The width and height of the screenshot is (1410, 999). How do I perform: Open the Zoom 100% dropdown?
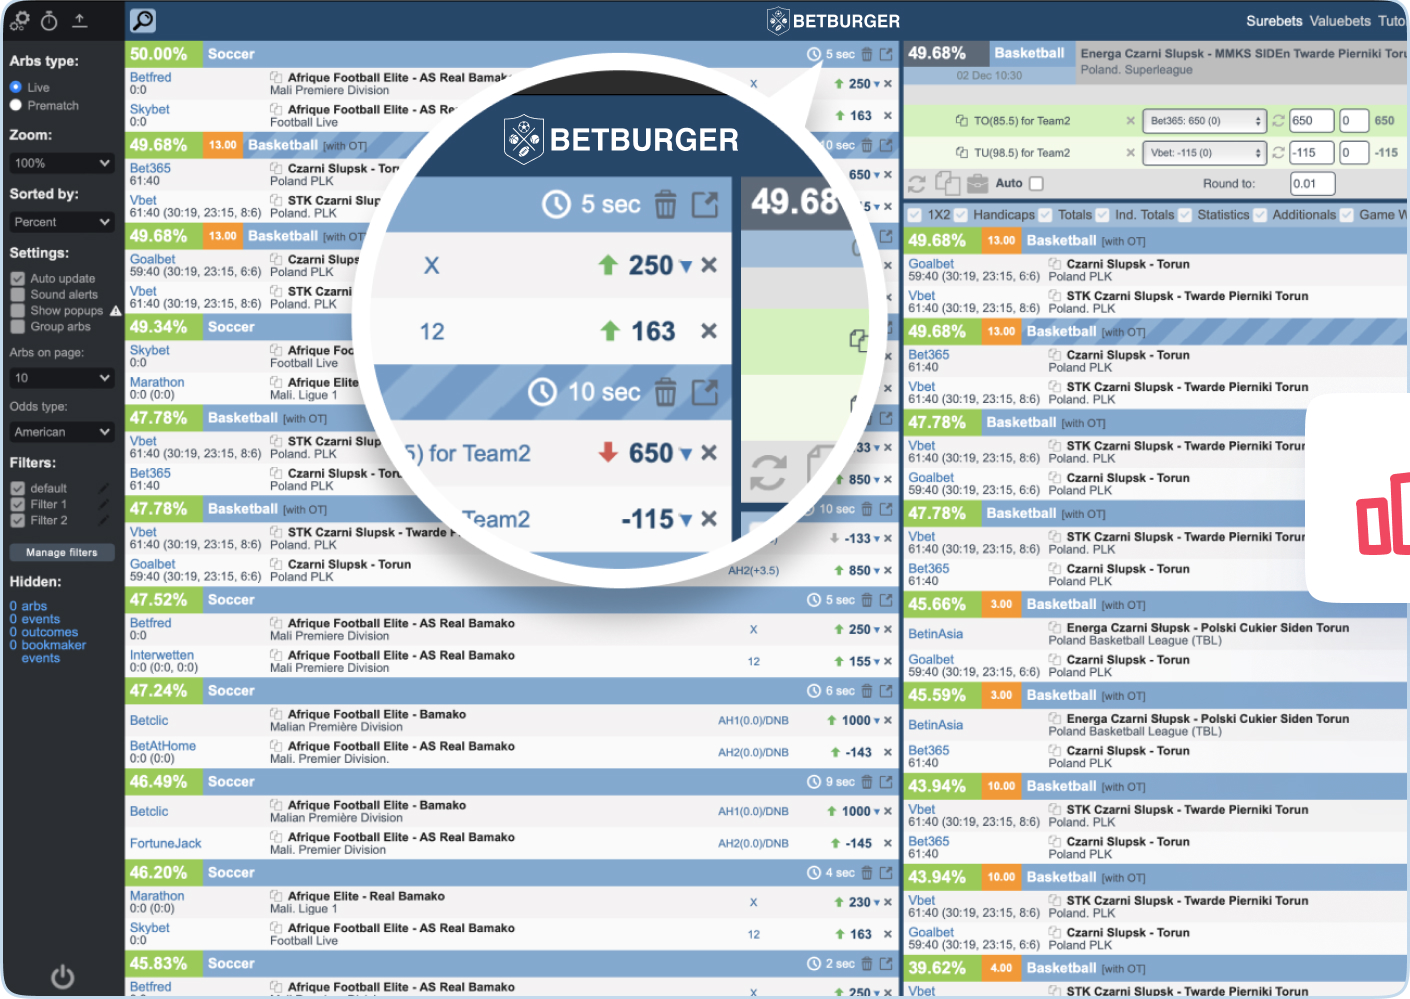[x=61, y=163]
